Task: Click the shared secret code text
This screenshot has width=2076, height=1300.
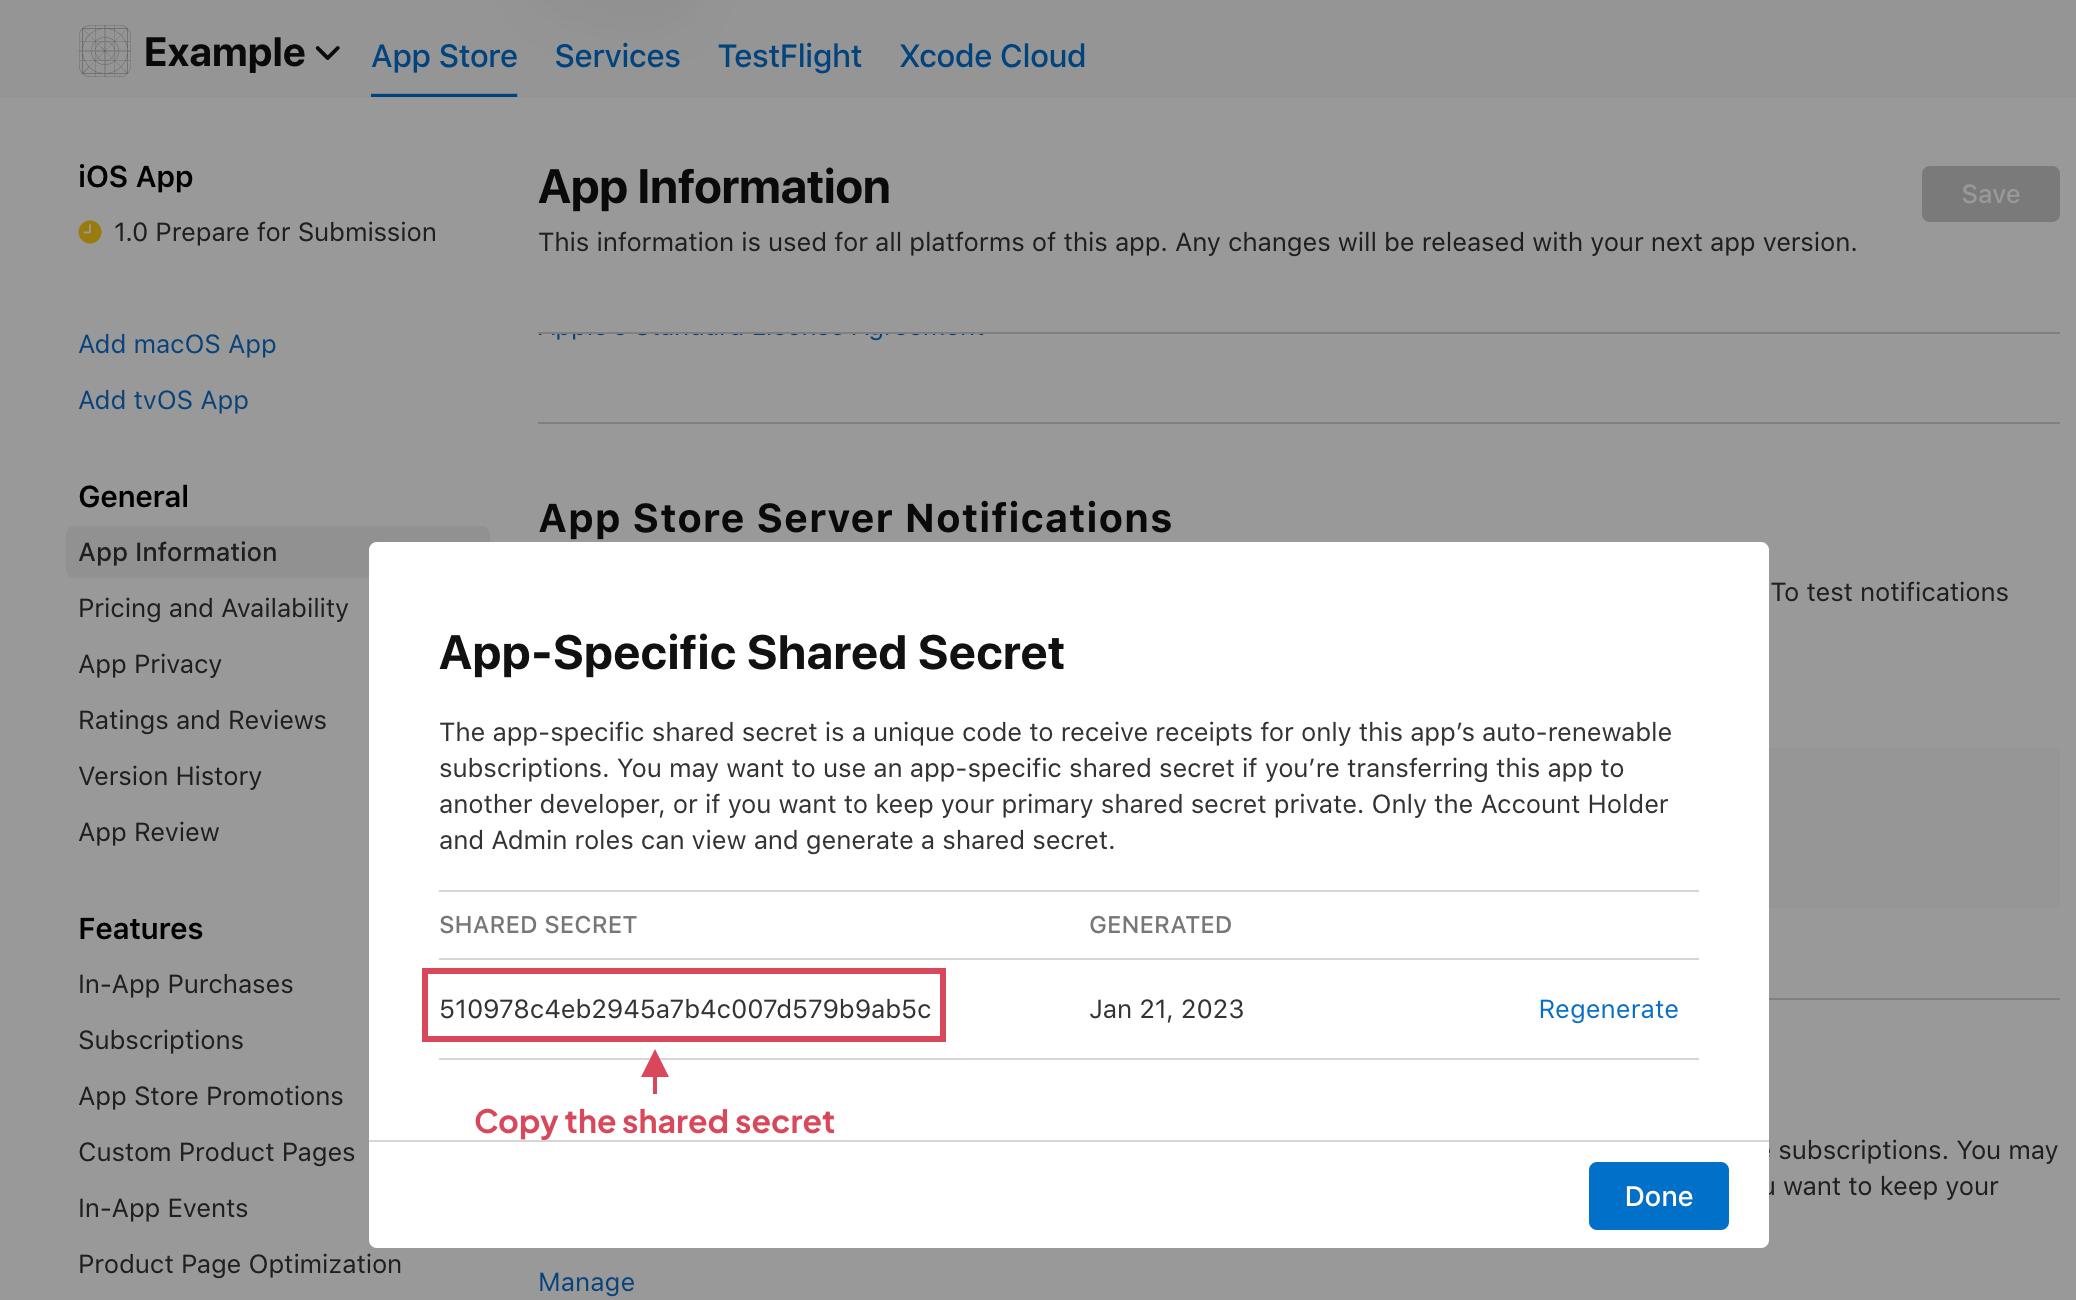Action: click(x=685, y=1009)
